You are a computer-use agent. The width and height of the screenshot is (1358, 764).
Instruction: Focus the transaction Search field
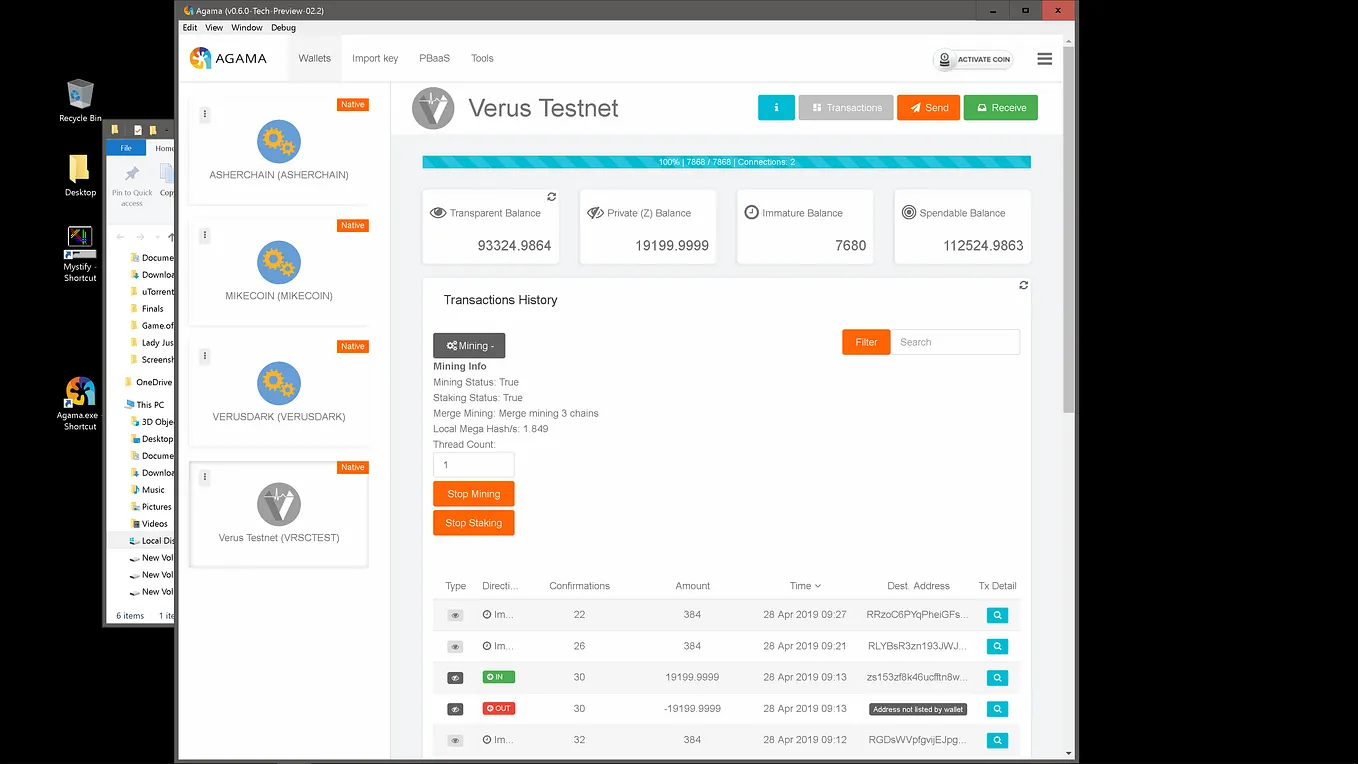955,342
